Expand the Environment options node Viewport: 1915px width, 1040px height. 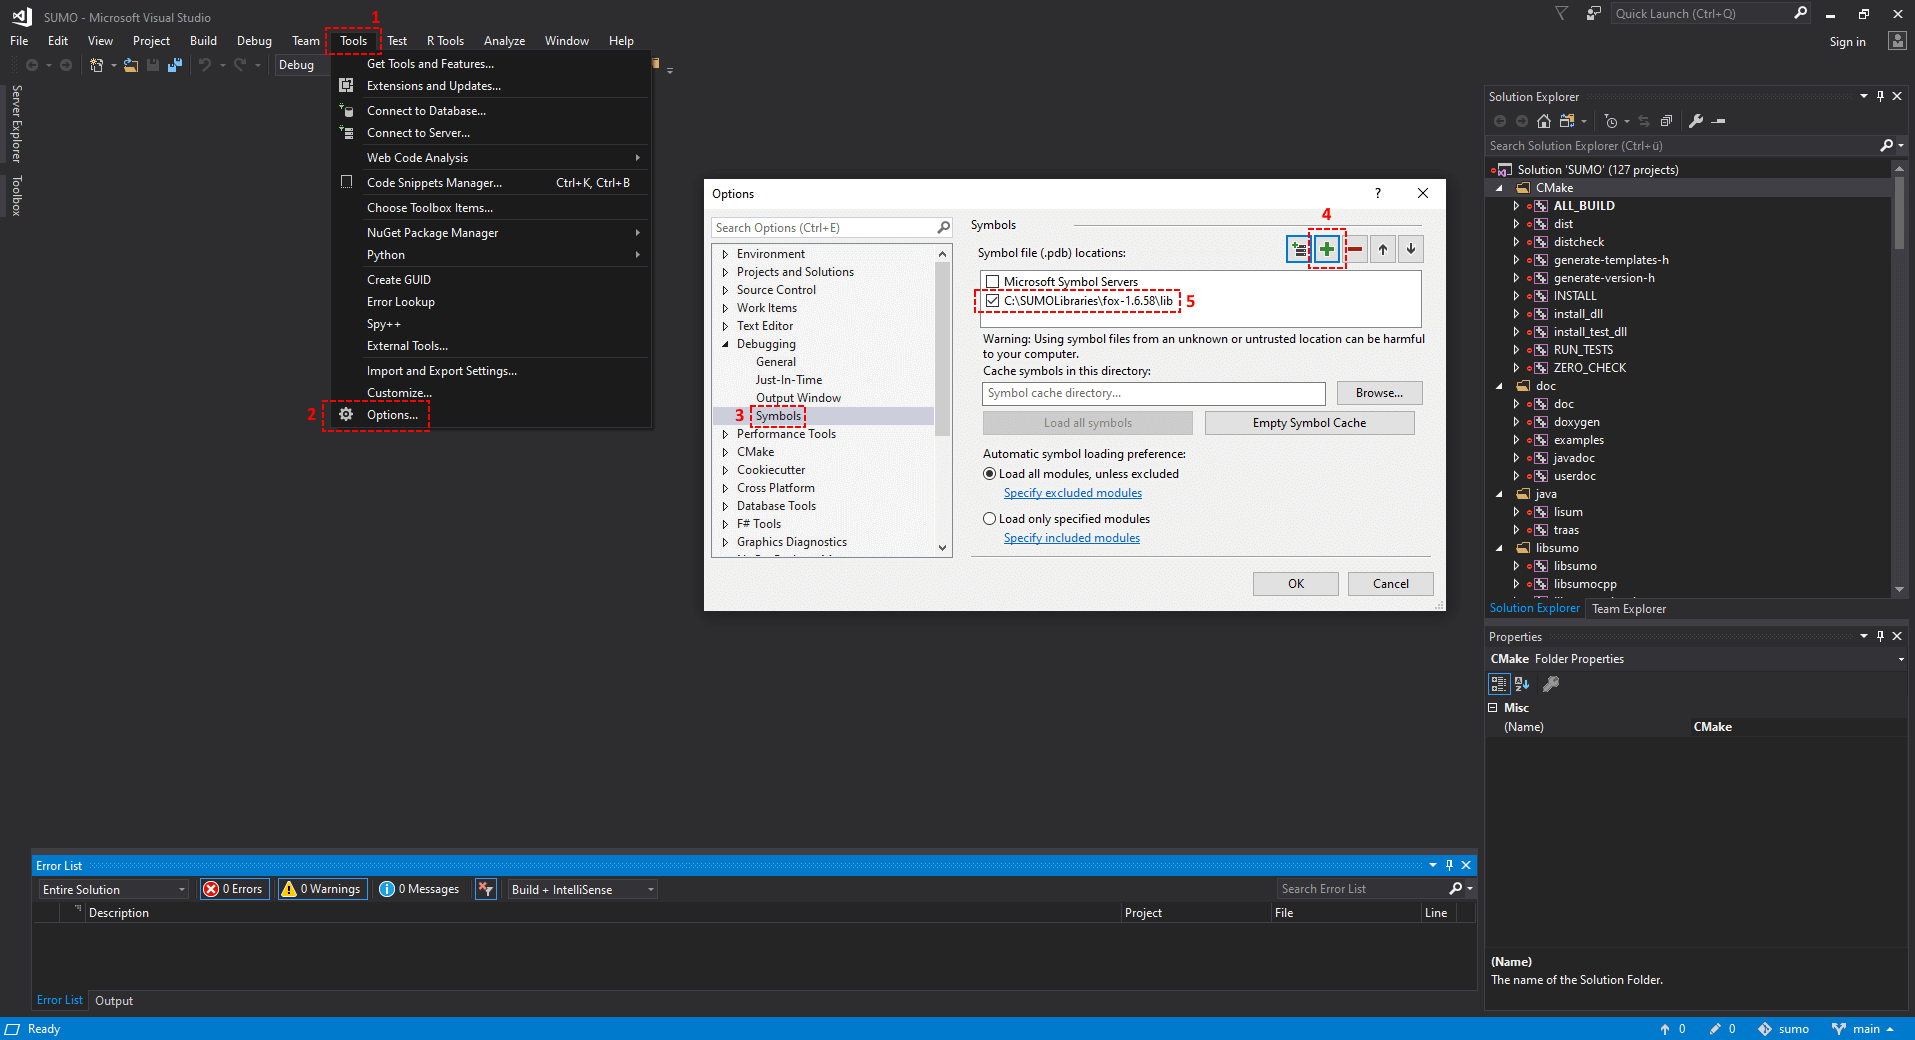coord(725,254)
